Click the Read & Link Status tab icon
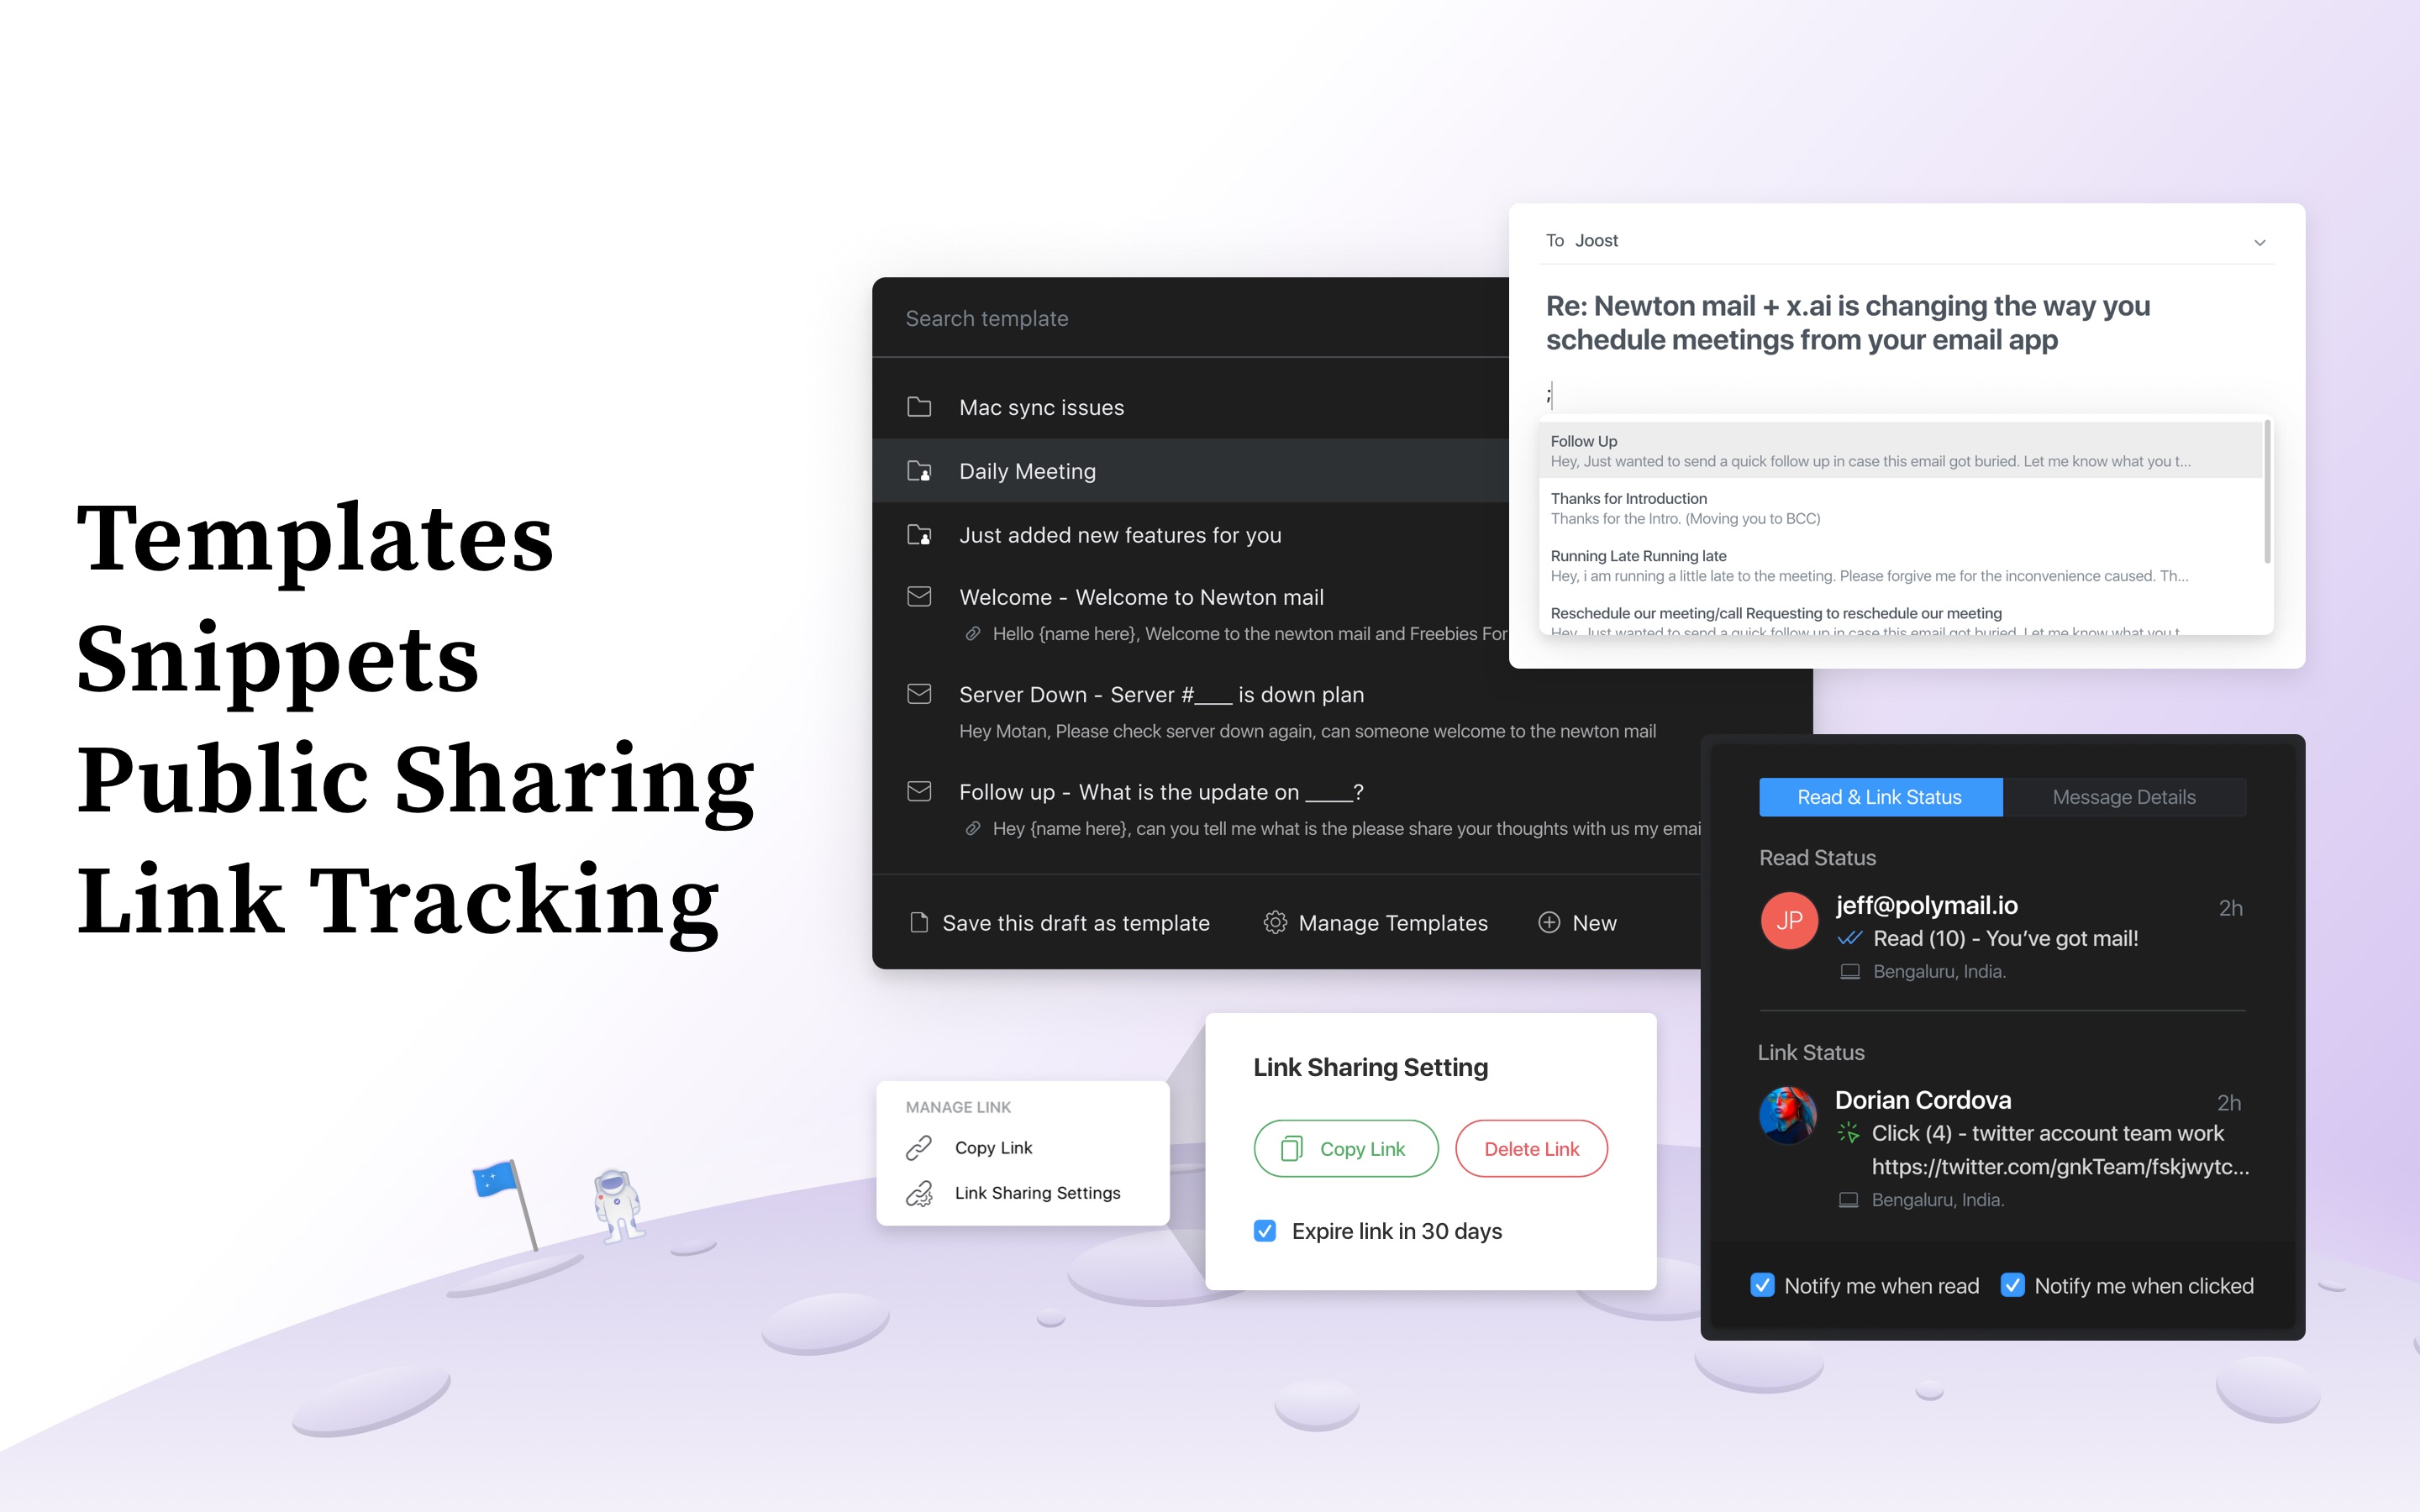The image size is (2420, 1512). coord(1880,796)
